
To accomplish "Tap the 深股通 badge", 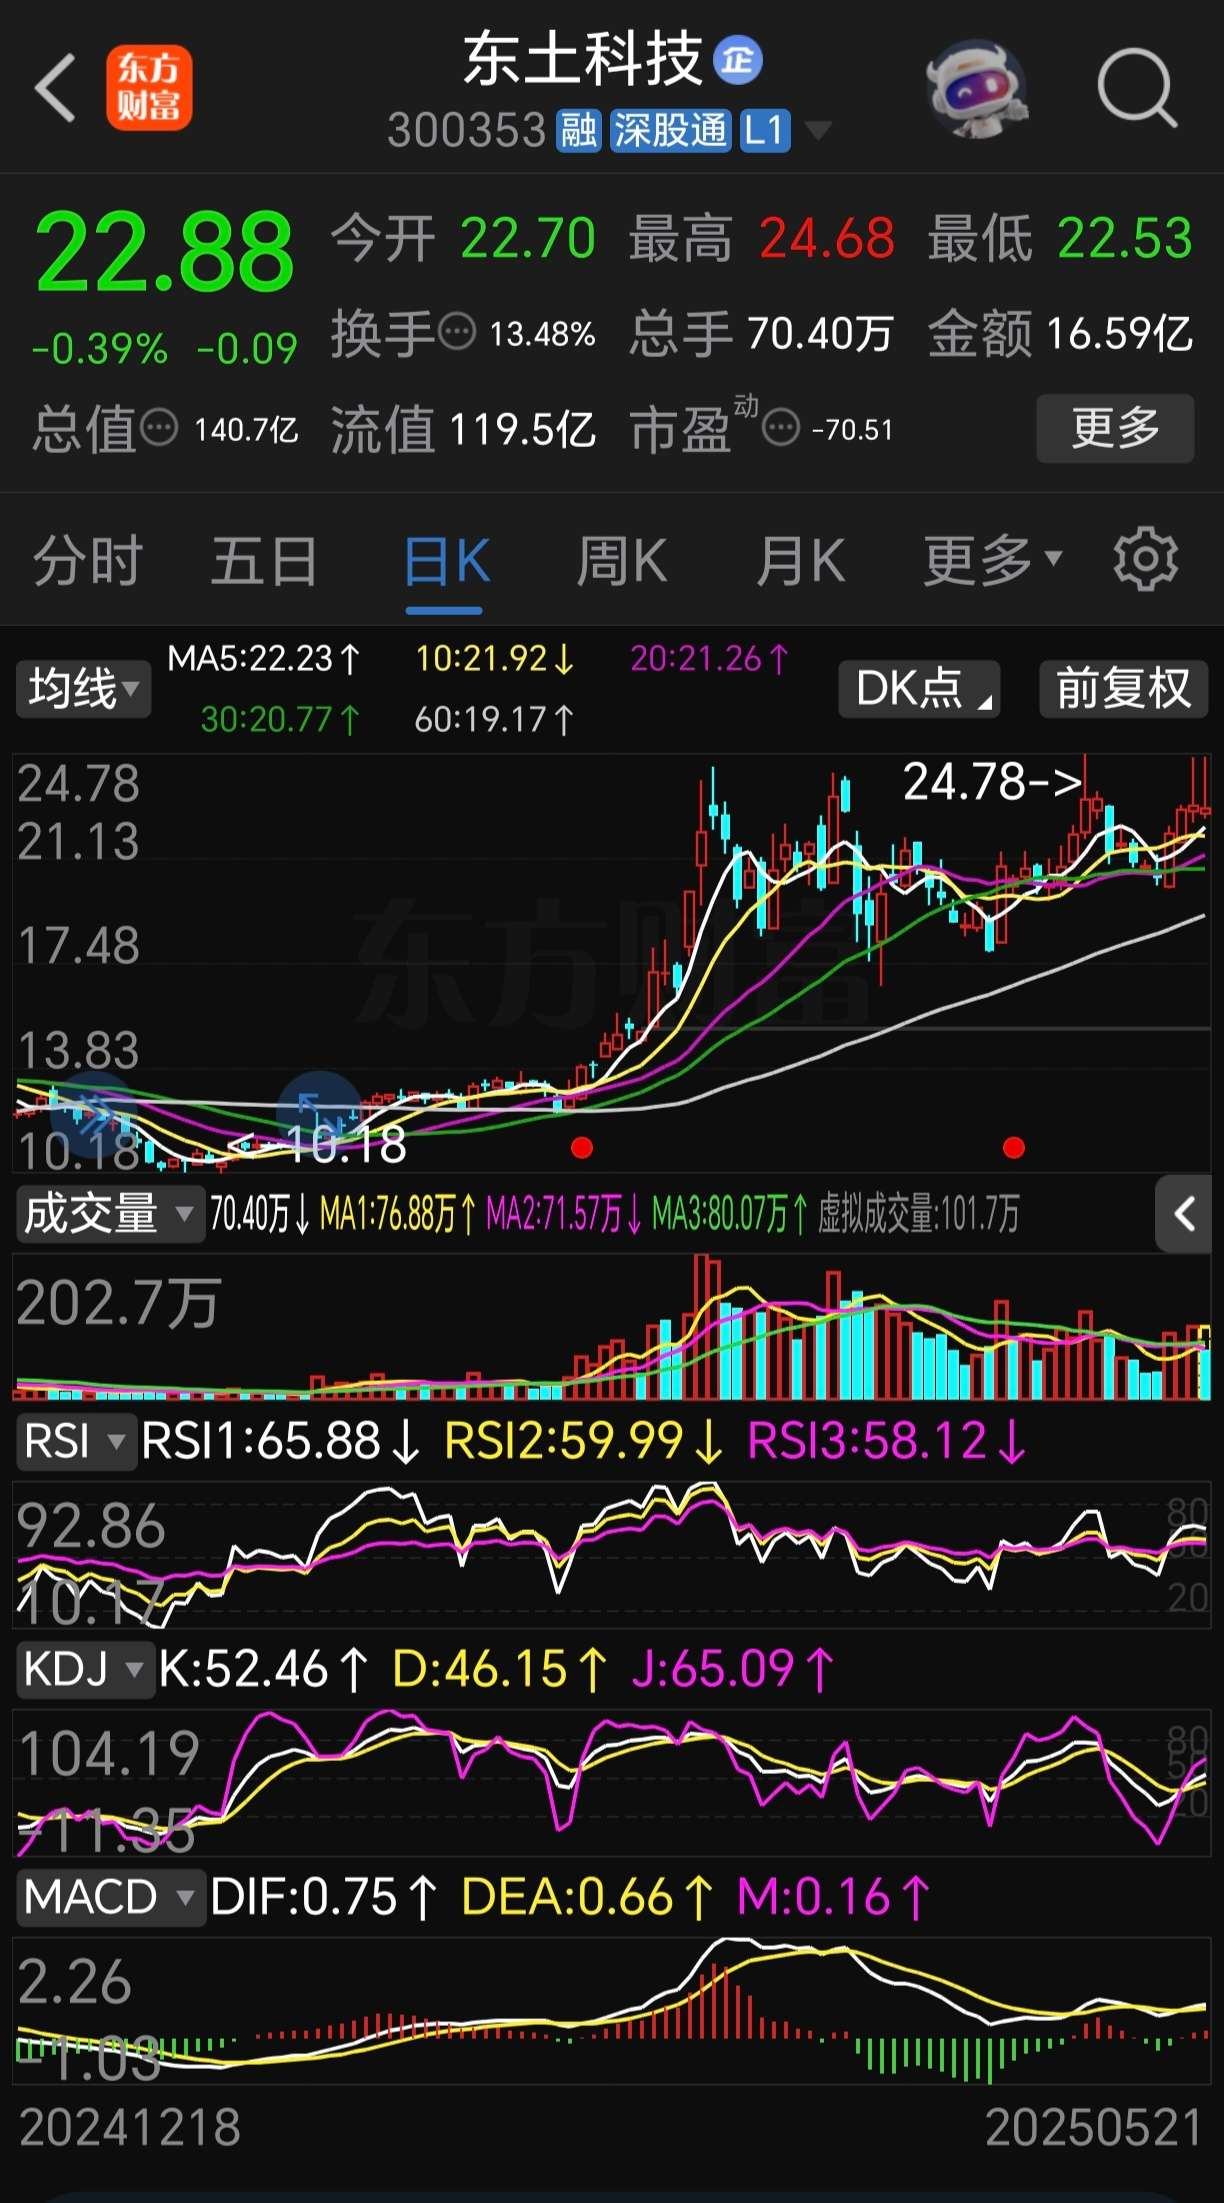I will 670,131.
